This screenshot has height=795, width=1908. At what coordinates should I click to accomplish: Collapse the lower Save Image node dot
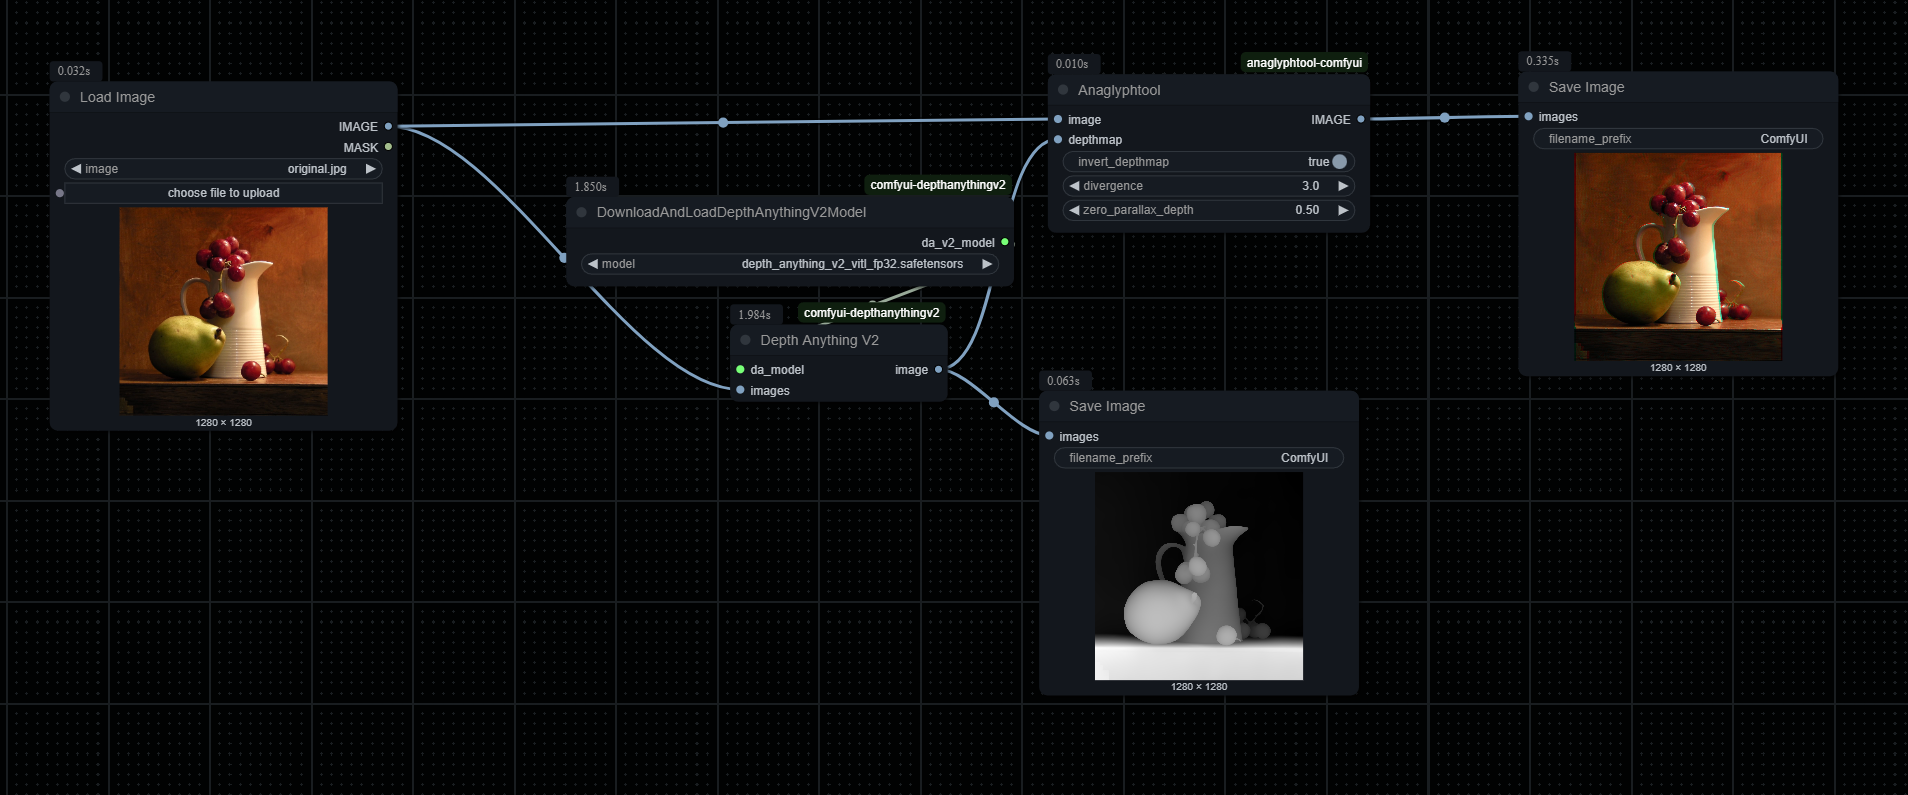pyautogui.click(x=1054, y=406)
